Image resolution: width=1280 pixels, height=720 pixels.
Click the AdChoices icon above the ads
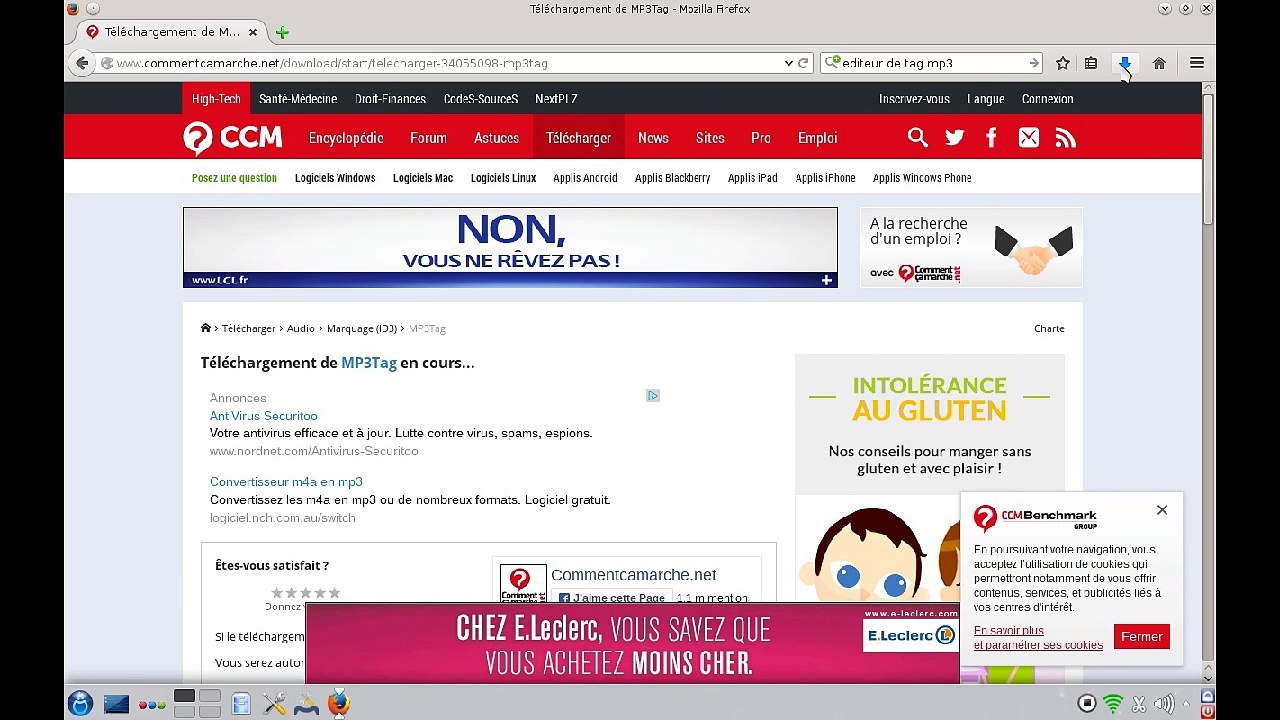point(652,396)
